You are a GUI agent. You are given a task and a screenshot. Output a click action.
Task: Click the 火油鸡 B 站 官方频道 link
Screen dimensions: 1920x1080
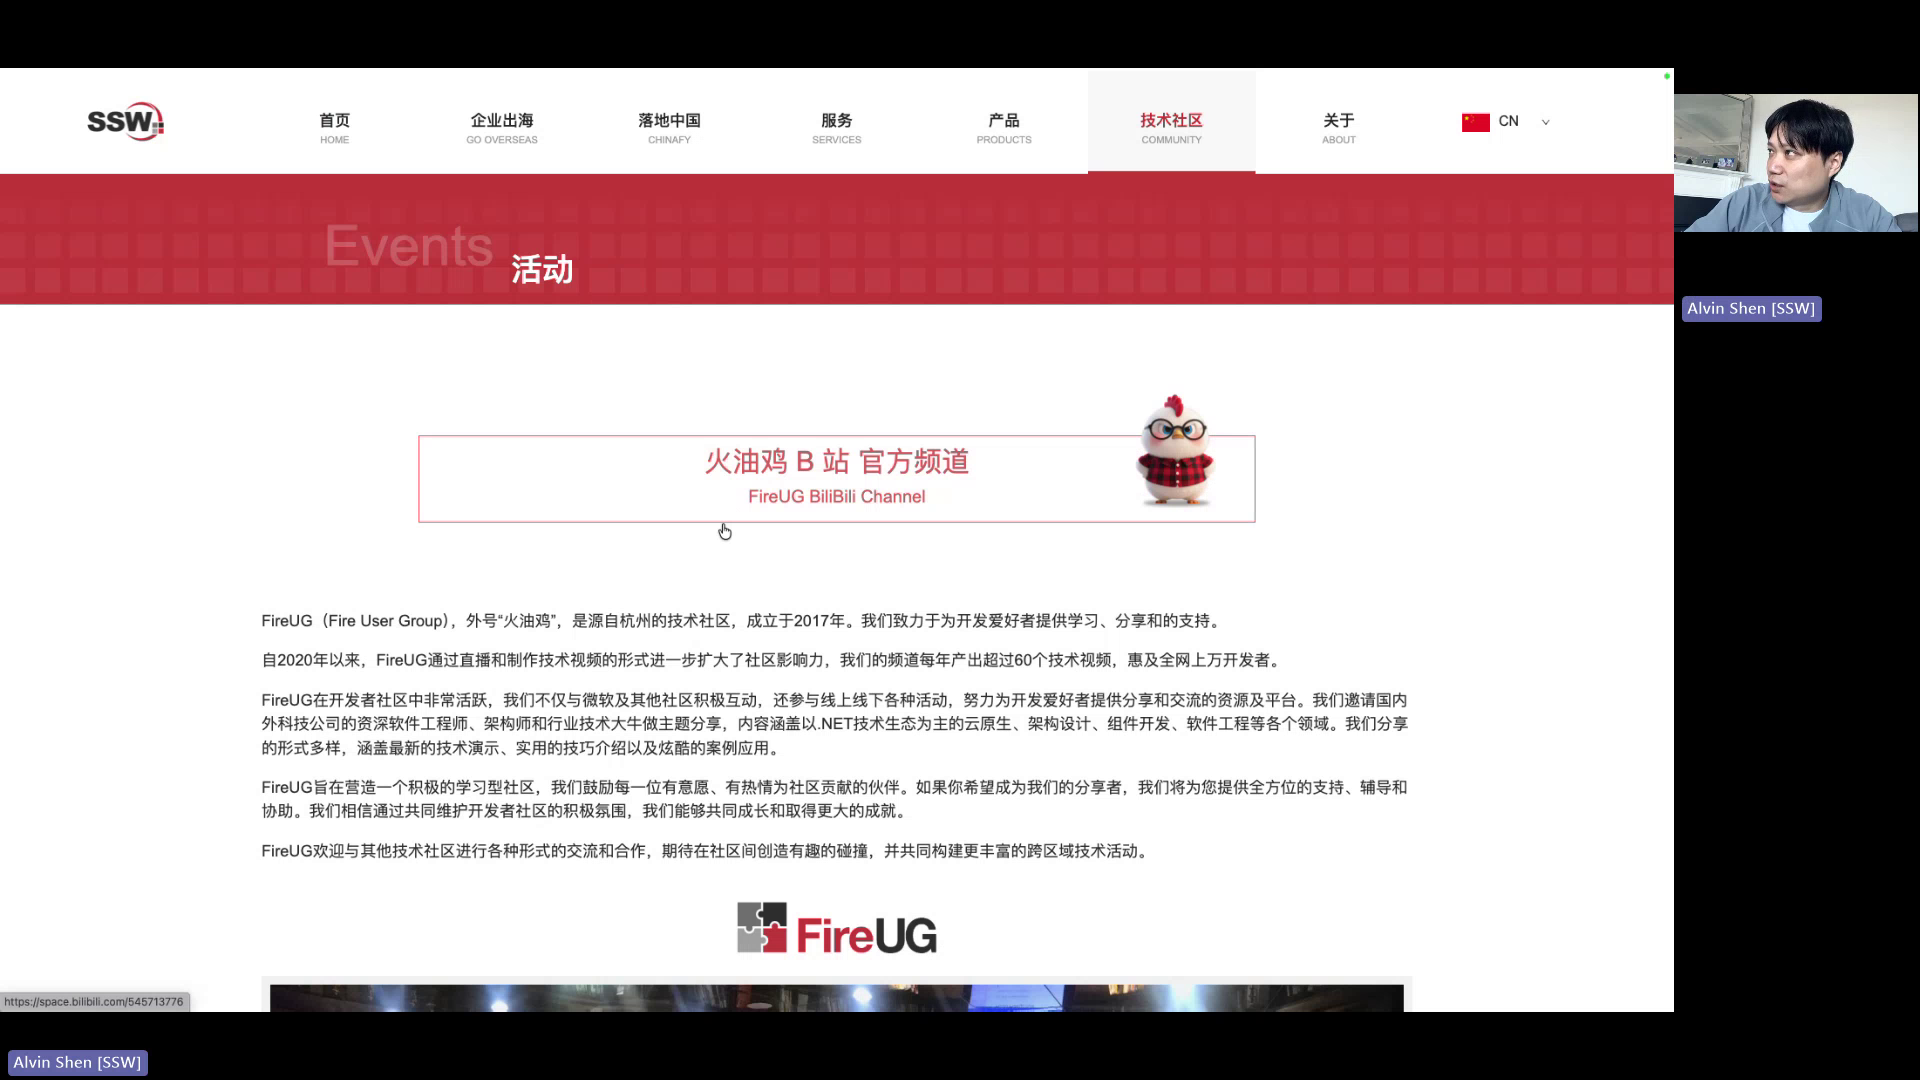coord(836,462)
